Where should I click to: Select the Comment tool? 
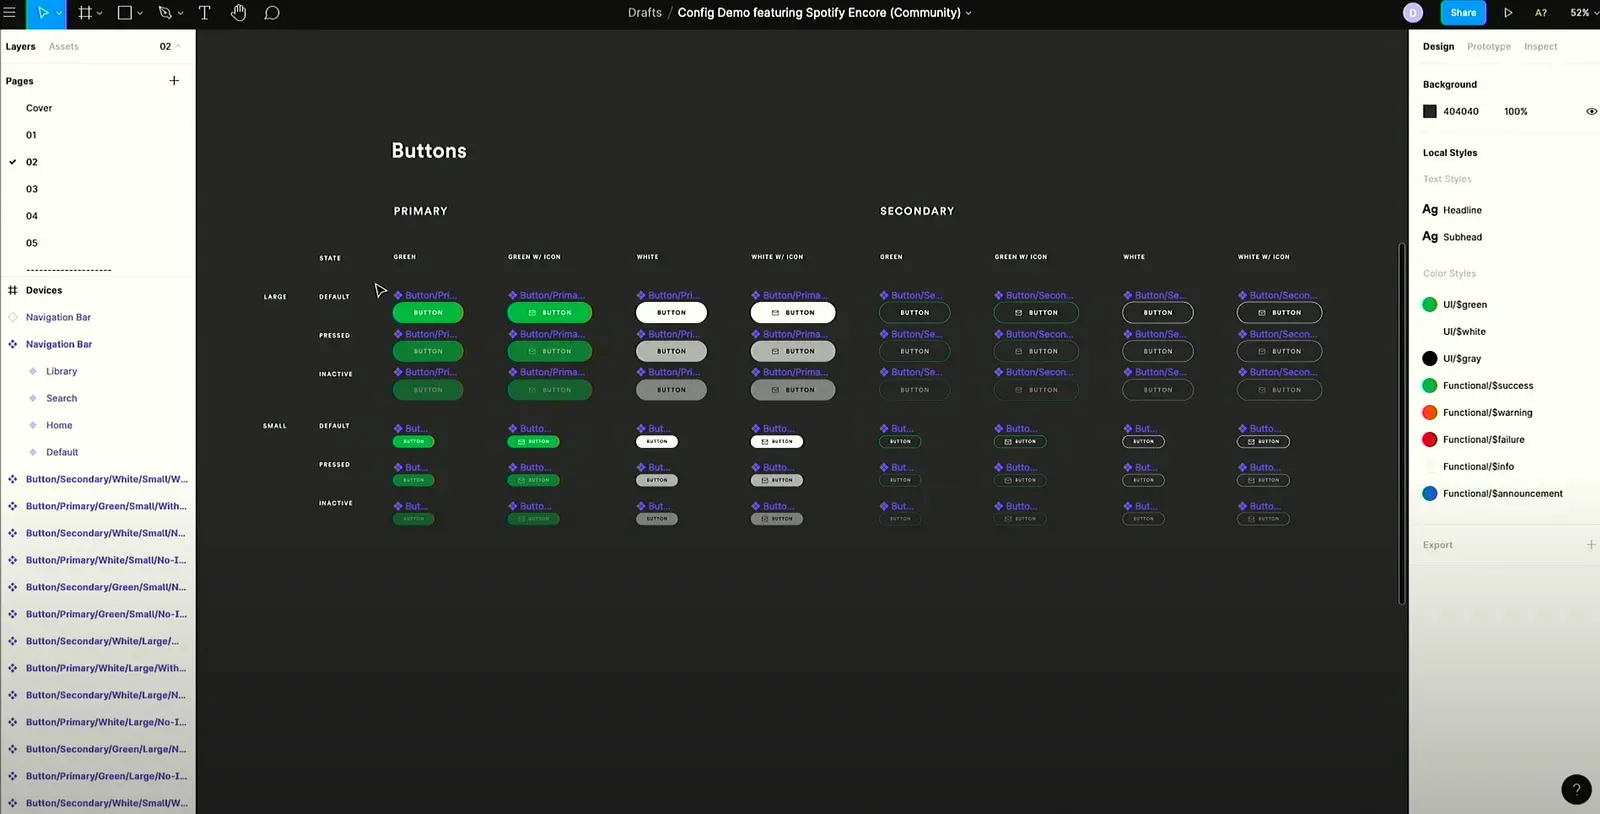point(272,13)
